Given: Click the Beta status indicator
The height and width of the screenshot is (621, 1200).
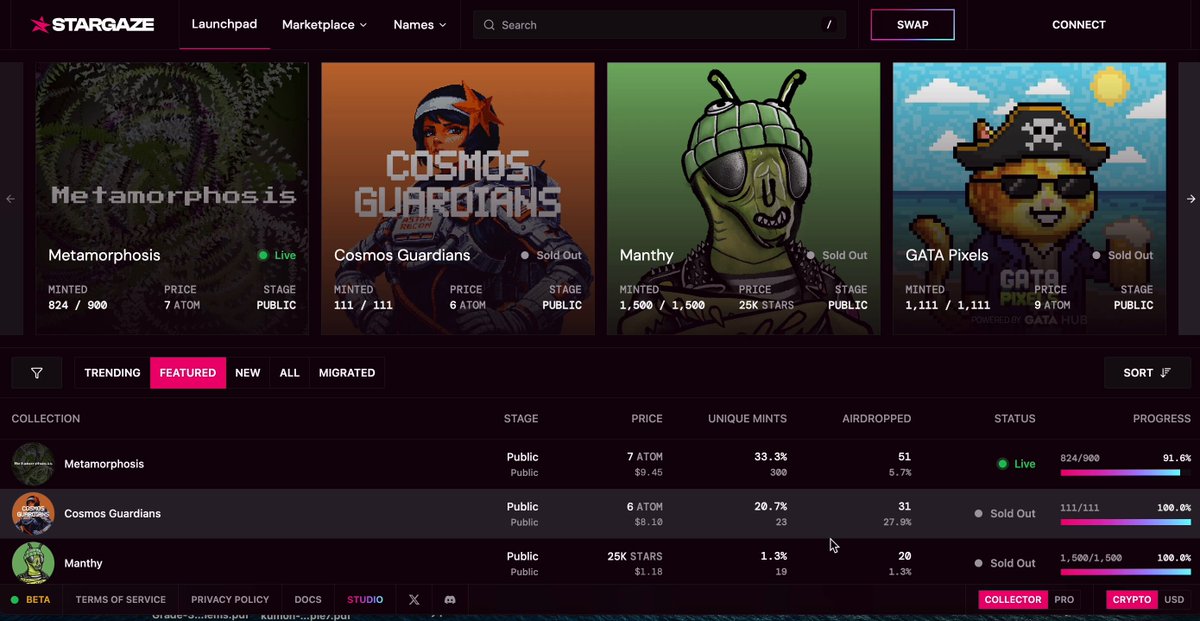Looking at the screenshot, I should click(30, 600).
